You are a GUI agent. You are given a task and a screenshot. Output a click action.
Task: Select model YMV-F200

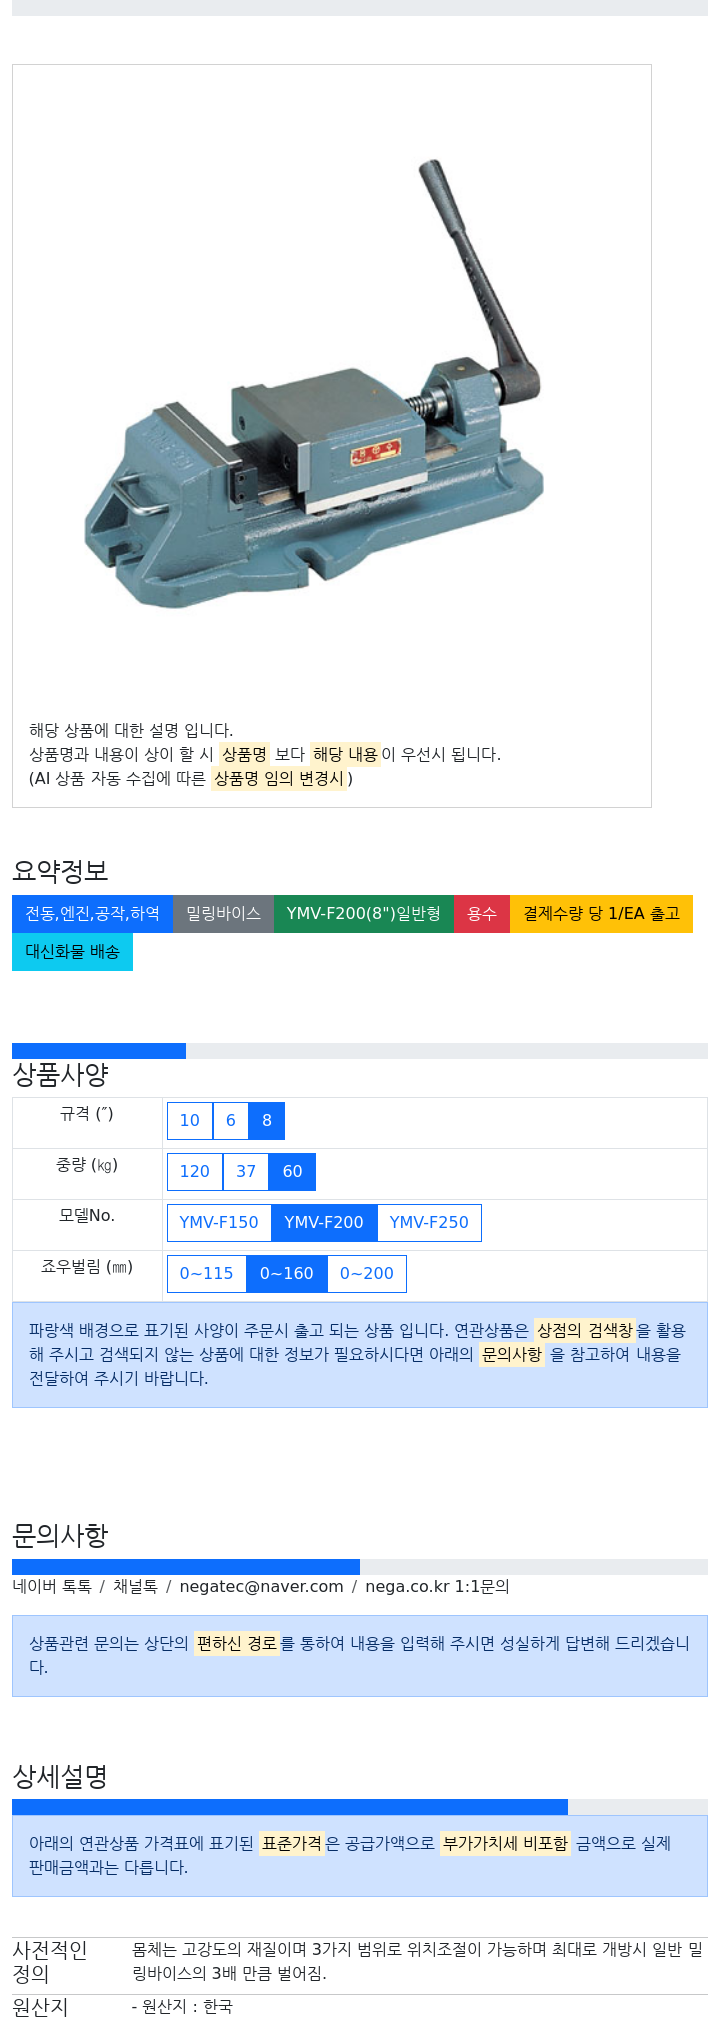(324, 1223)
